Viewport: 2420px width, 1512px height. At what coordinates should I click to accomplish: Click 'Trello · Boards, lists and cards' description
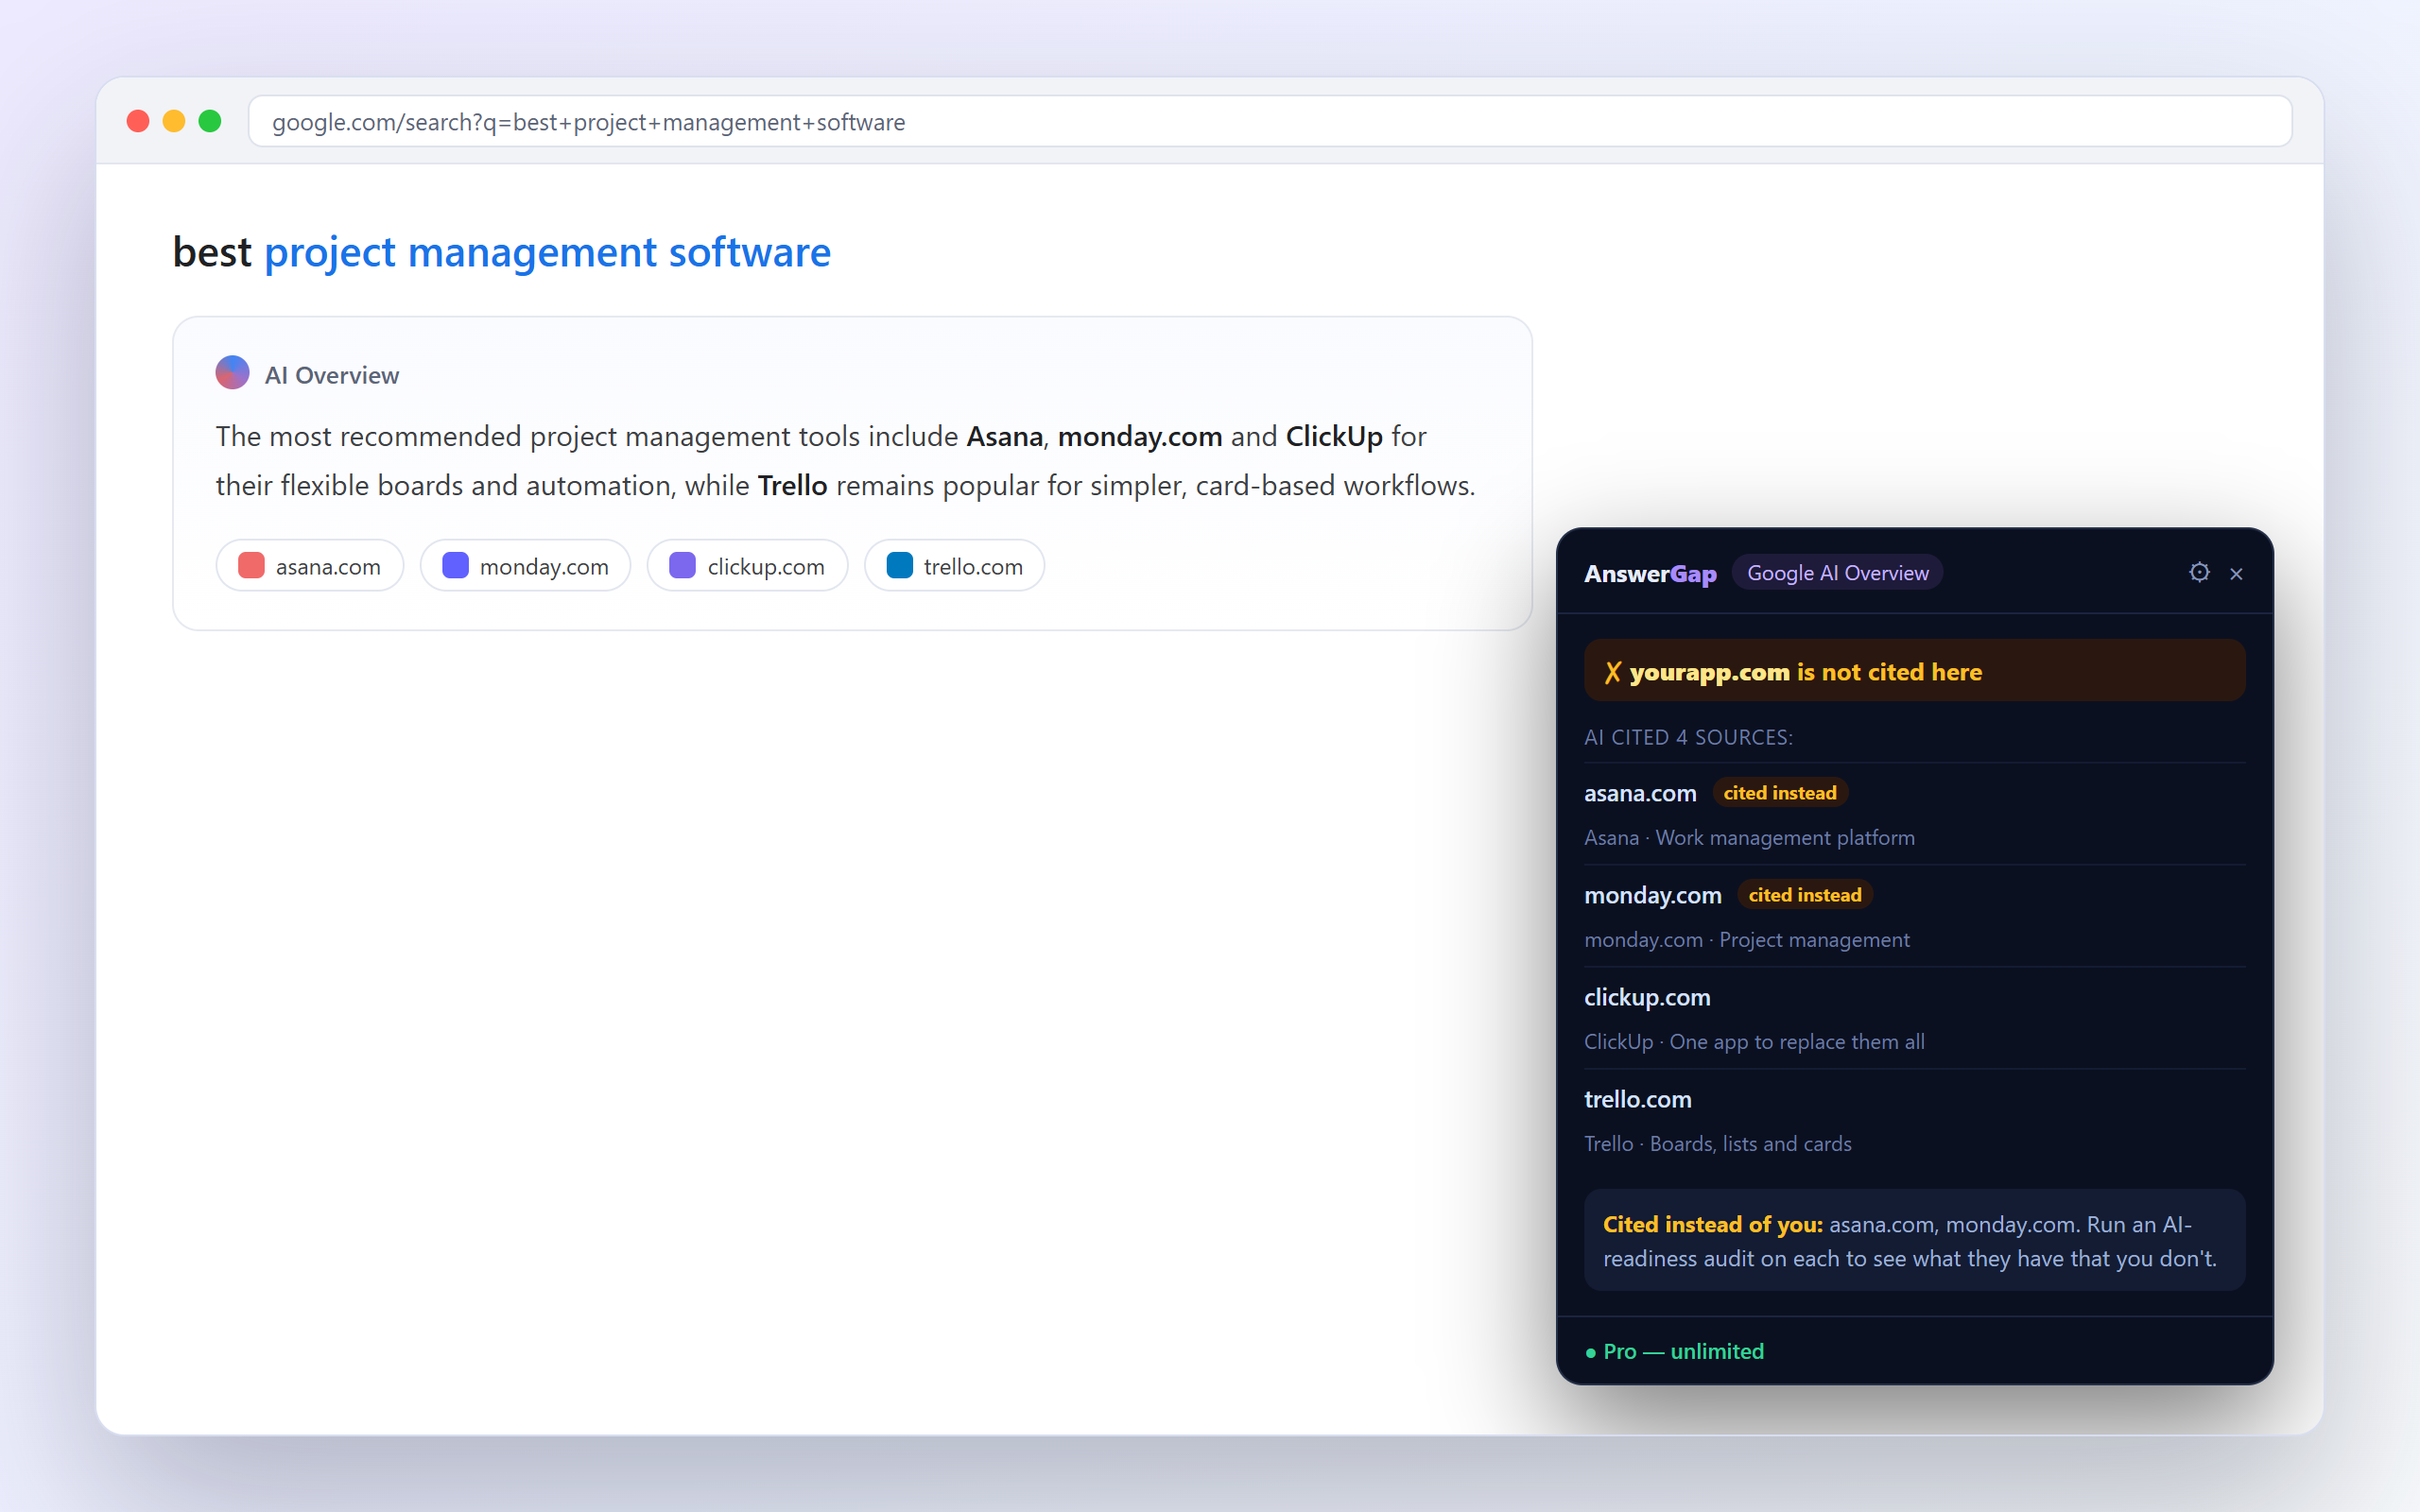point(1717,1144)
